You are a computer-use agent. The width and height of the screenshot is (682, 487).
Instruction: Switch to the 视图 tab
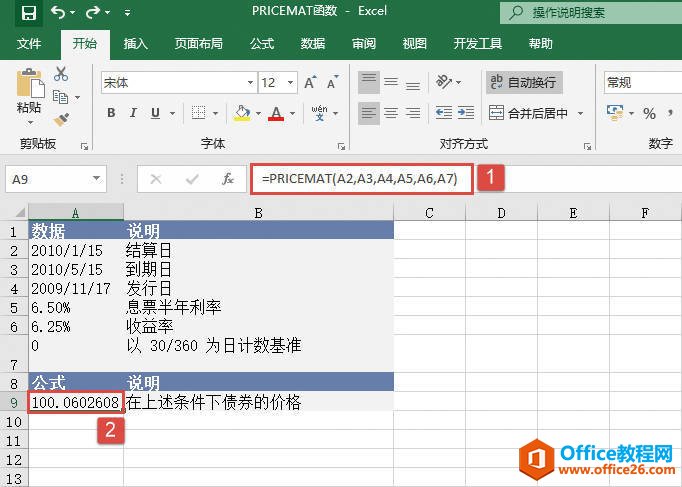(x=415, y=43)
